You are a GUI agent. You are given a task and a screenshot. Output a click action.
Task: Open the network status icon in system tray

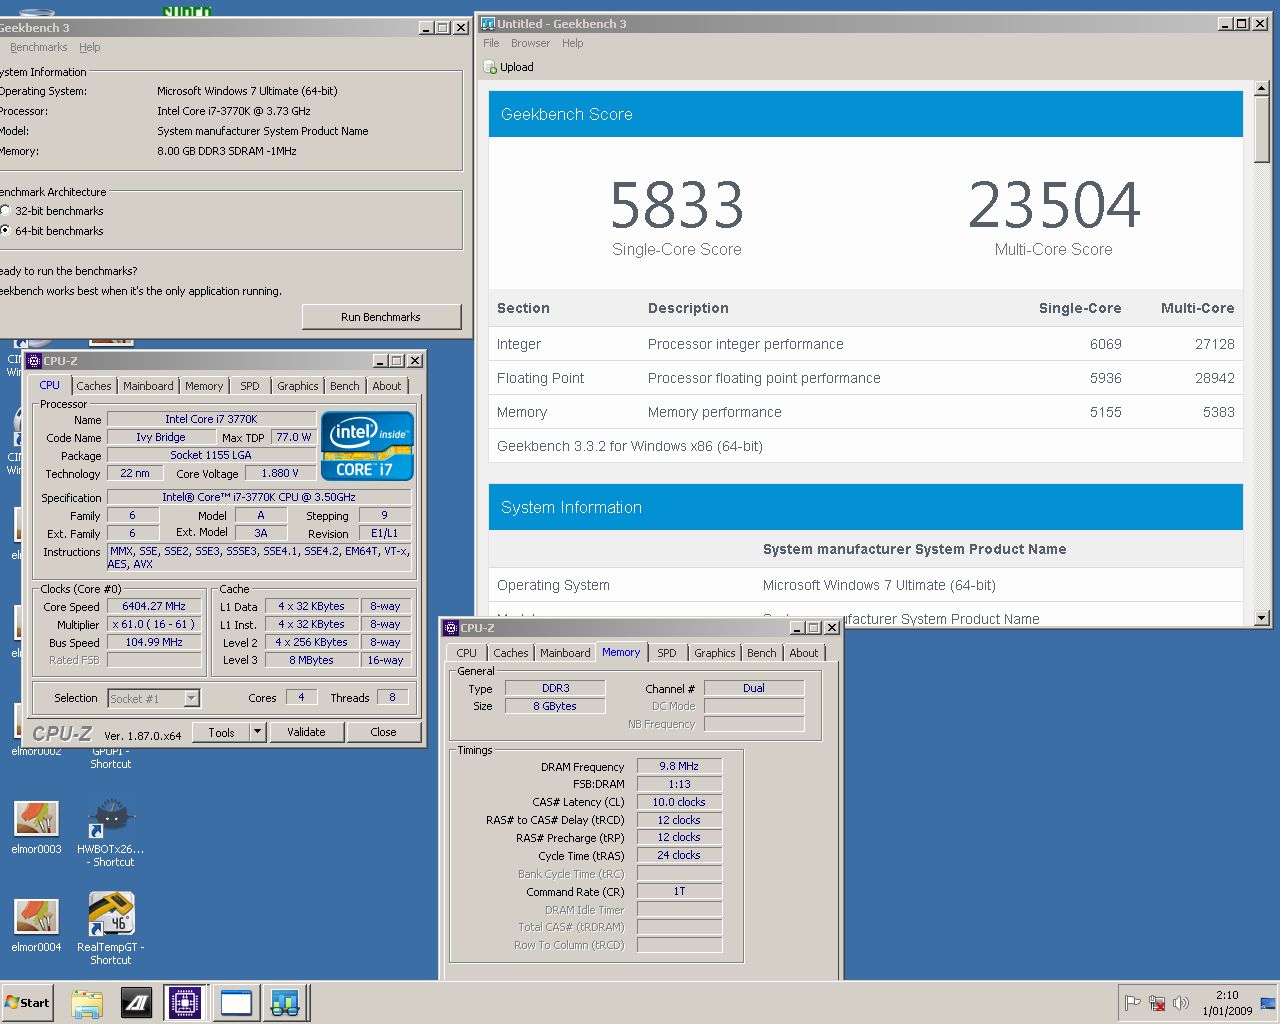click(1157, 1003)
